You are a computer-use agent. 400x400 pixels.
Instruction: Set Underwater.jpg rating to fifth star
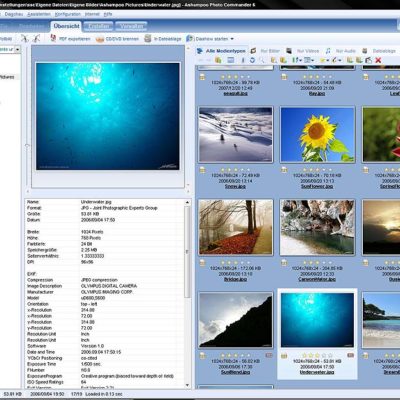point(330,355)
